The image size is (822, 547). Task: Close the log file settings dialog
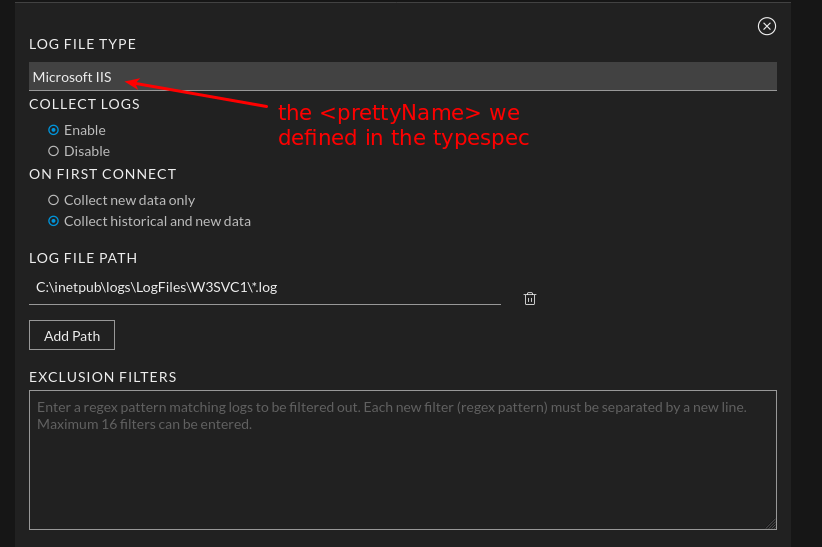point(767,26)
